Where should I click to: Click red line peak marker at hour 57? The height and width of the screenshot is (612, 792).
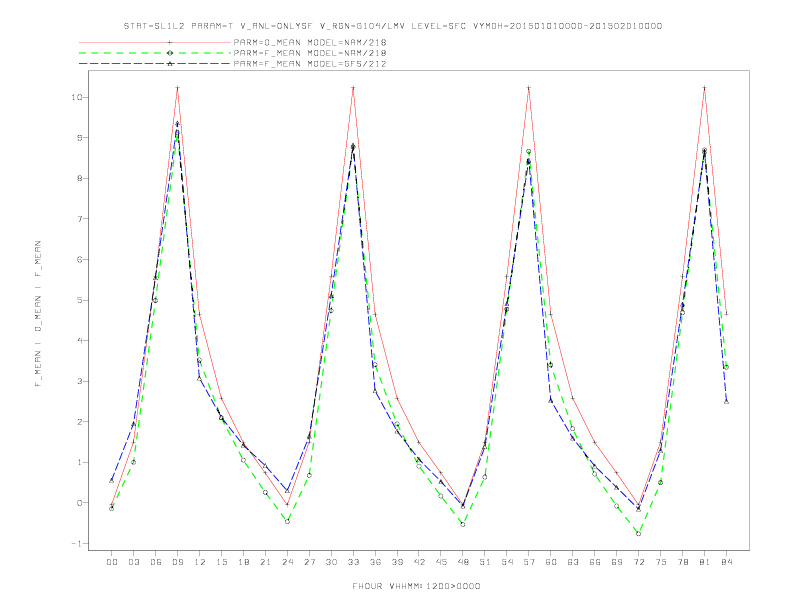529,88
